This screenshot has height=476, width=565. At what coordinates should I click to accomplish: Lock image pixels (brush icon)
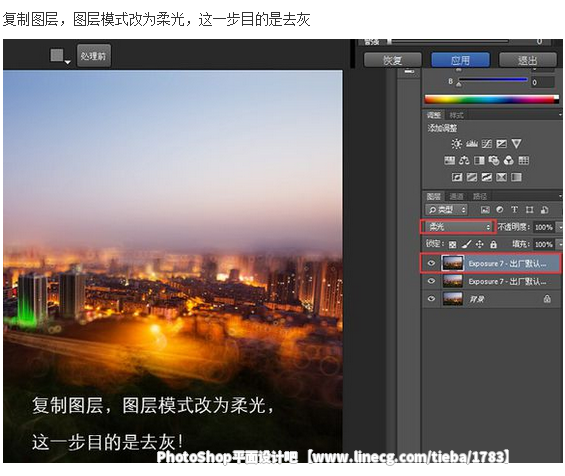pos(466,245)
